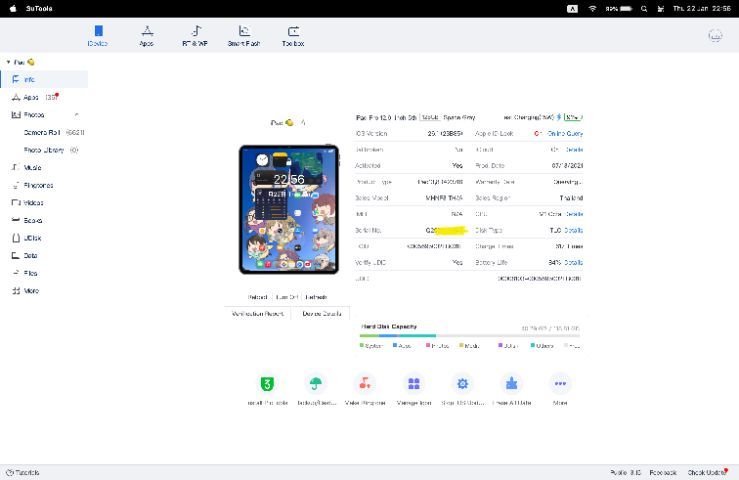
Task: Open the Manage Icon tool
Action: [x=414, y=384]
